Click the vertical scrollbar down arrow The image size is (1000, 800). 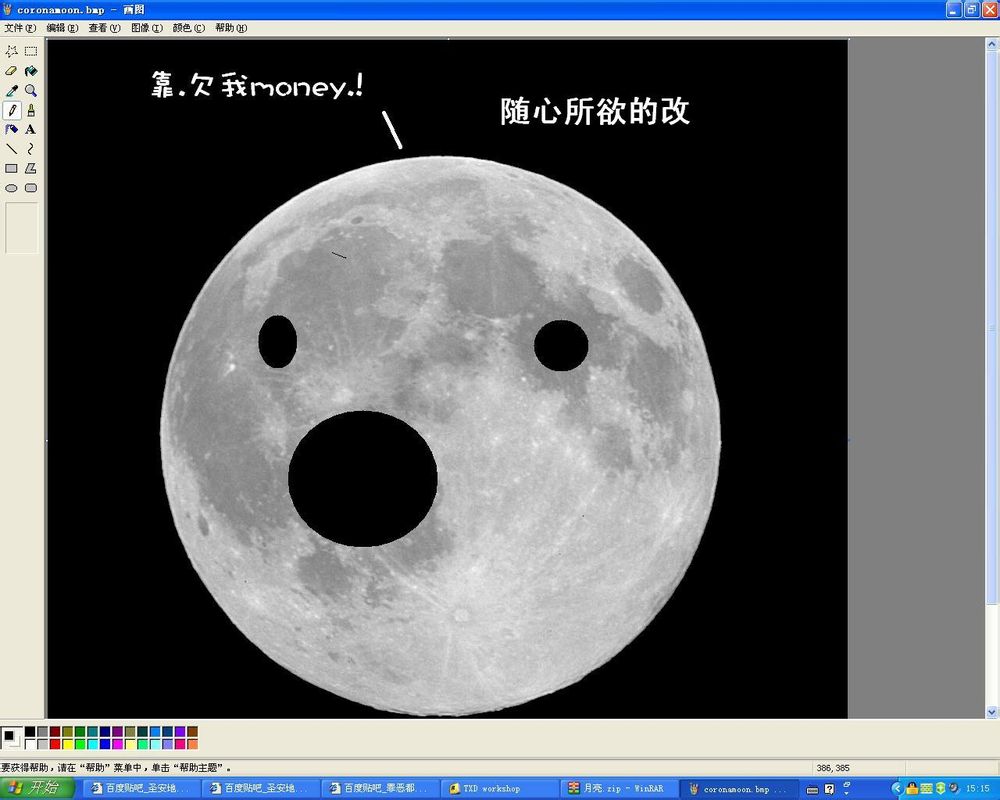coord(992,711)
